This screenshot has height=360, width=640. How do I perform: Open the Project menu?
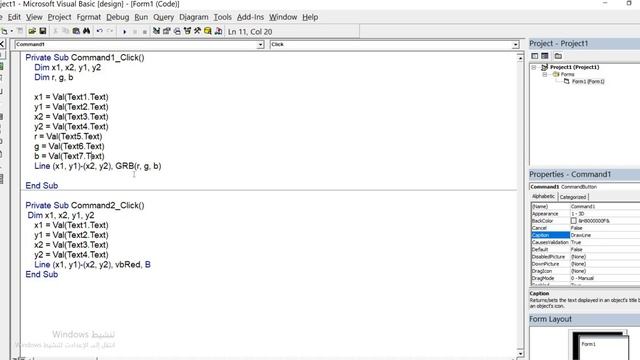pyautogui.click(x=59, y=17)
